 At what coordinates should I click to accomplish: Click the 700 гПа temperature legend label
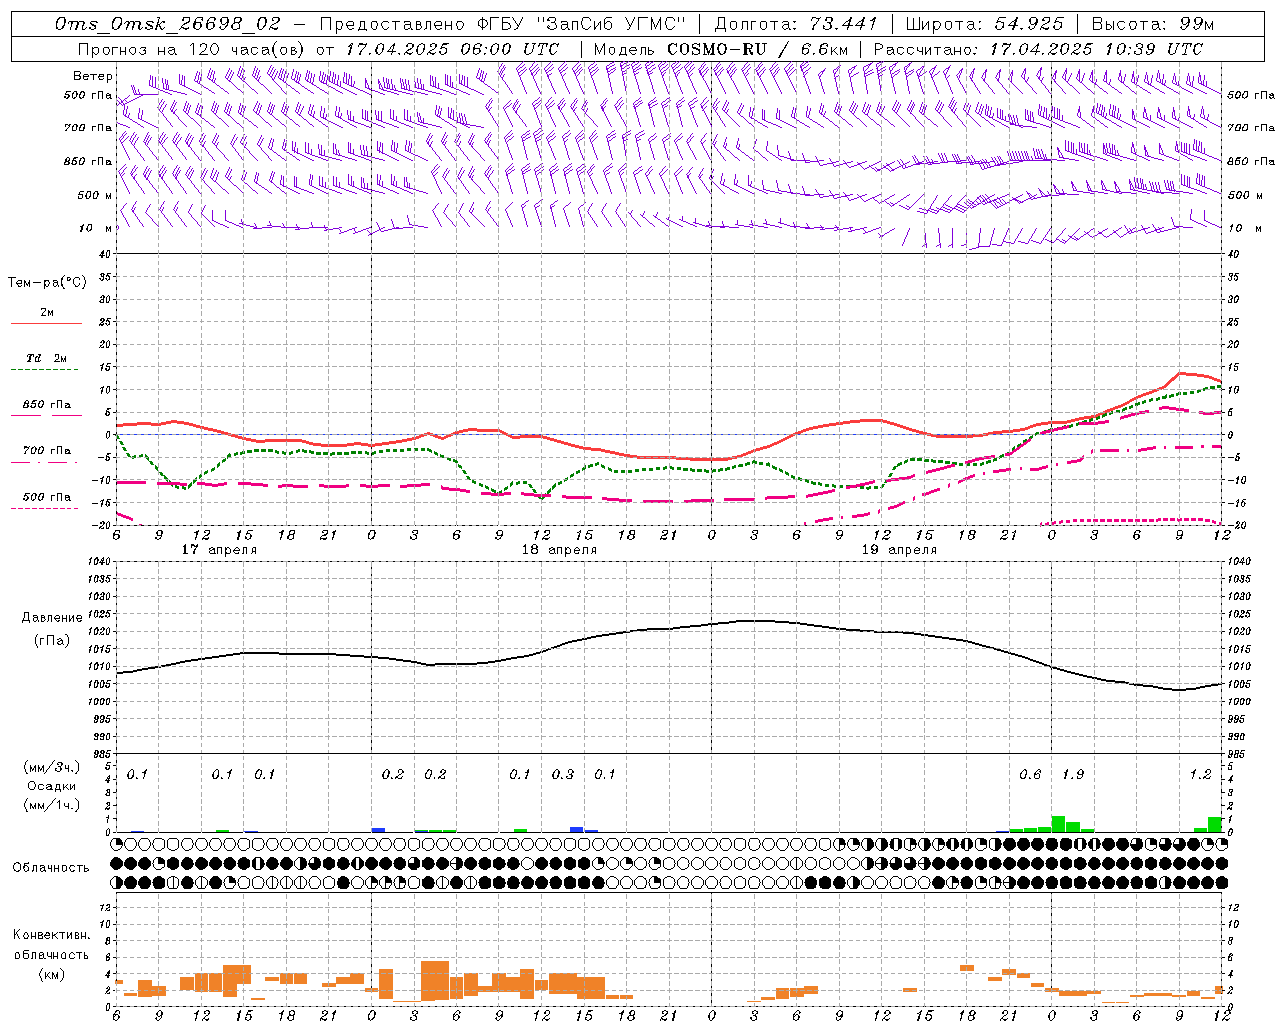coord(47,451)
